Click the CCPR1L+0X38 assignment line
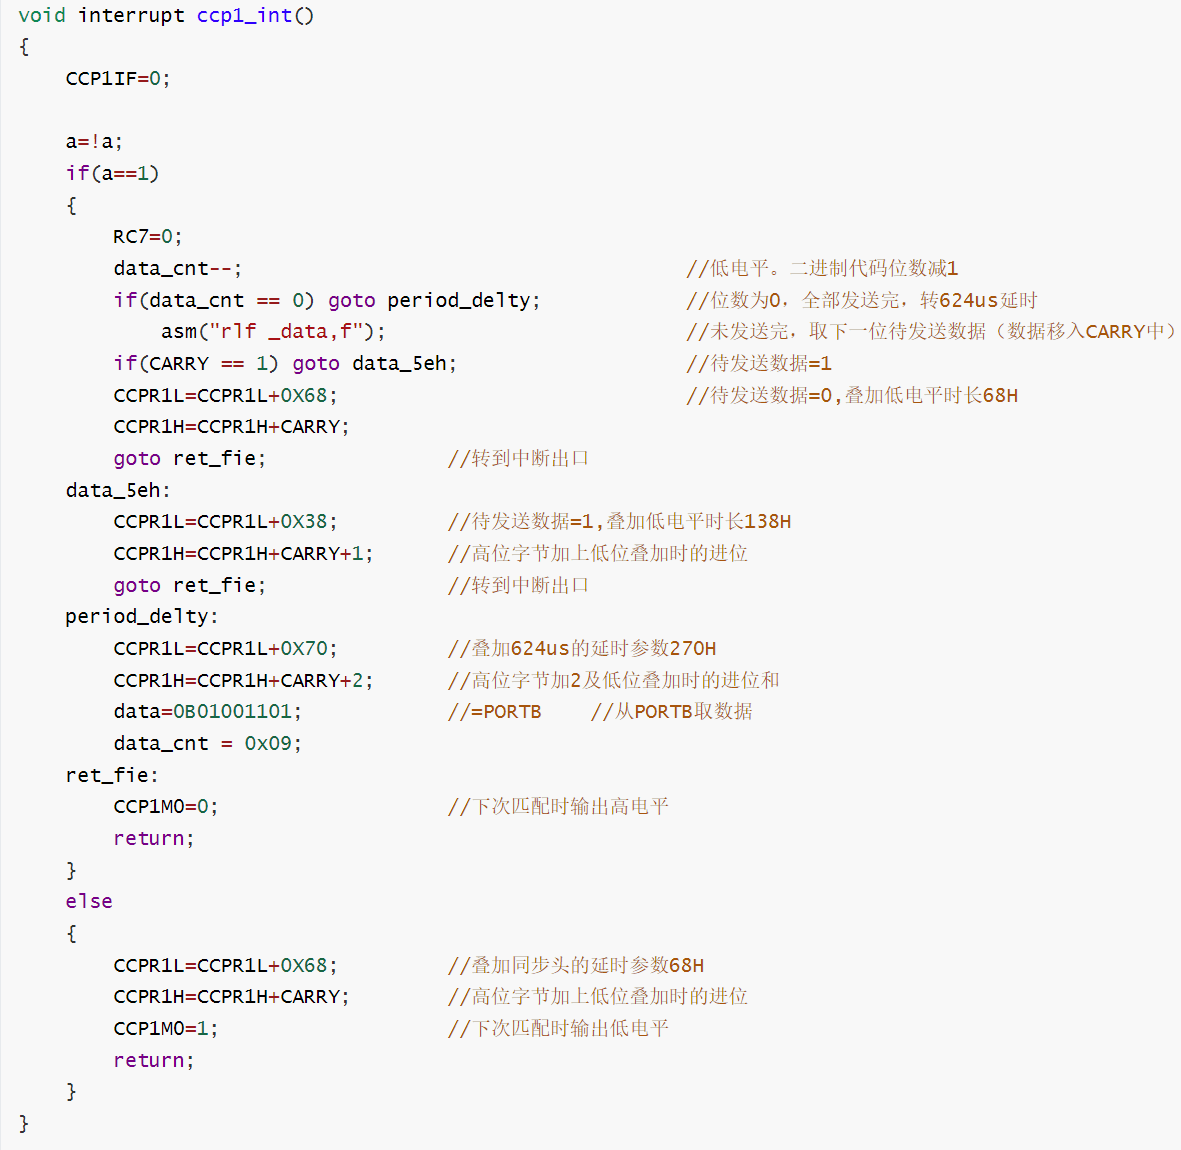This screenshot has height=1150, width=1181. click(x=225, y=521)
